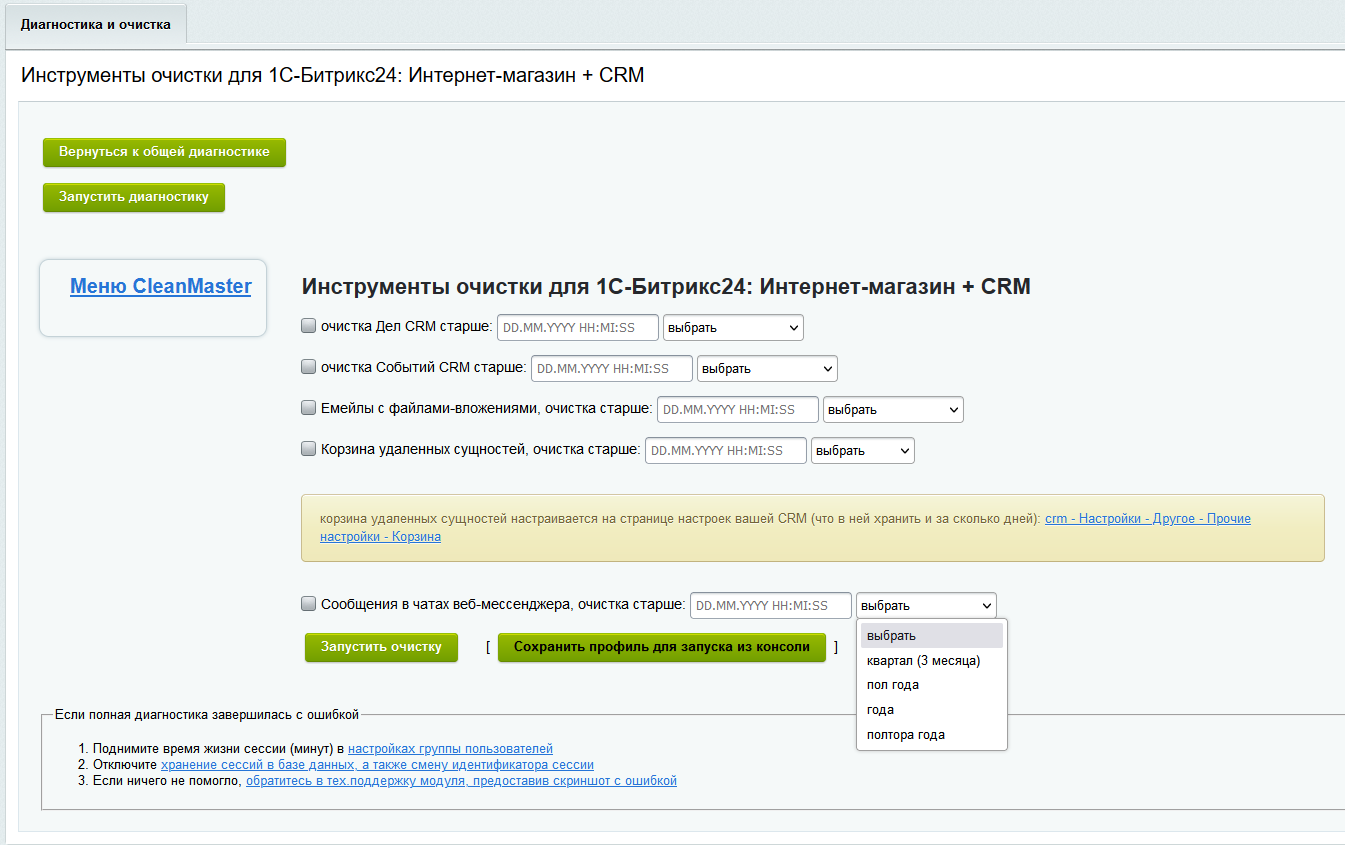This screenshot has height=845, width=1345.
Task: Follow the 'настройках группы пользователей' link
Action: click(x=450, y=749)
